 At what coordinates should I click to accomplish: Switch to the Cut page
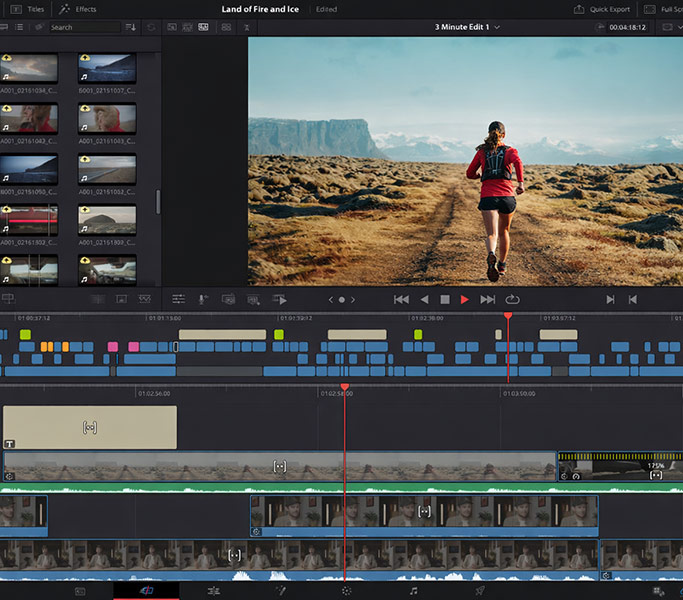click(x=146, y=590)
